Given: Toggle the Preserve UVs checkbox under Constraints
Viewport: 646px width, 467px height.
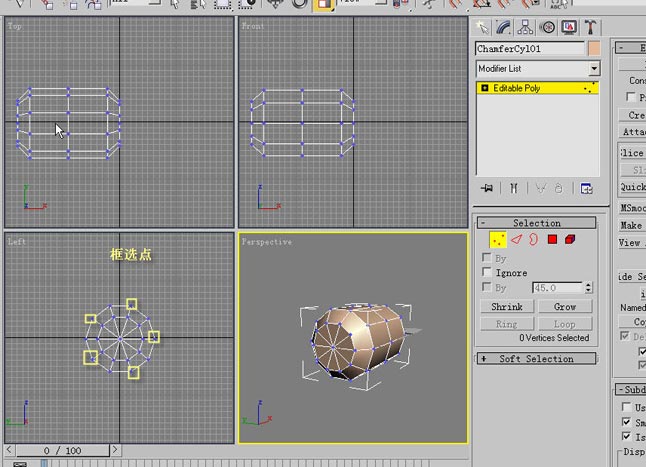Looking at the screenshot, I should [x=630, y=97].
